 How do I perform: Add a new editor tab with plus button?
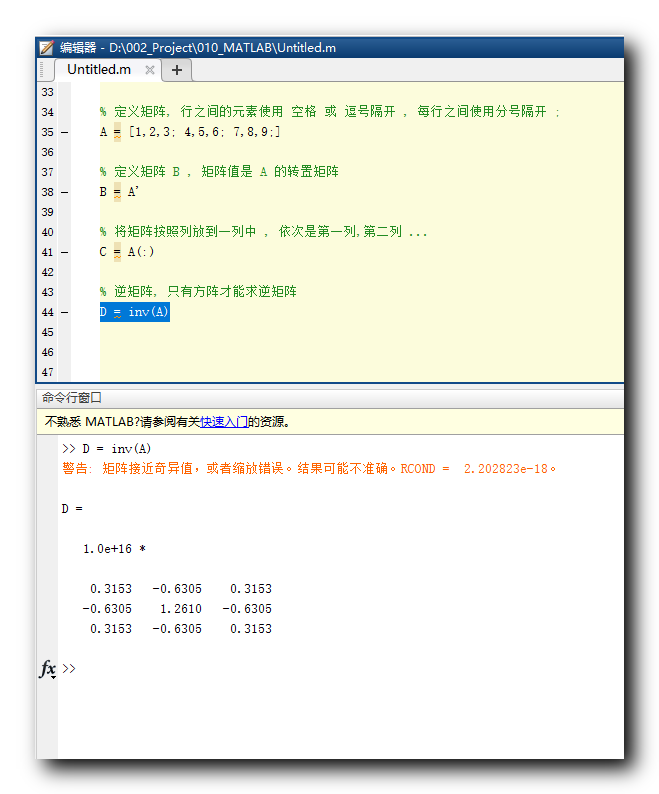[177, 70]
